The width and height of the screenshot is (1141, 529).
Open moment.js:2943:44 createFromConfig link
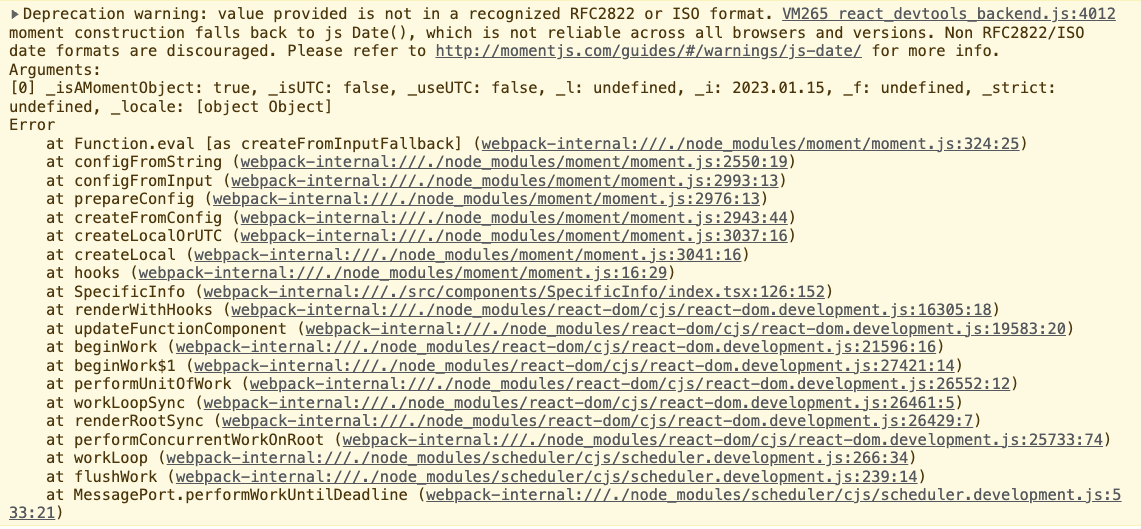click(x=514, y=218)
